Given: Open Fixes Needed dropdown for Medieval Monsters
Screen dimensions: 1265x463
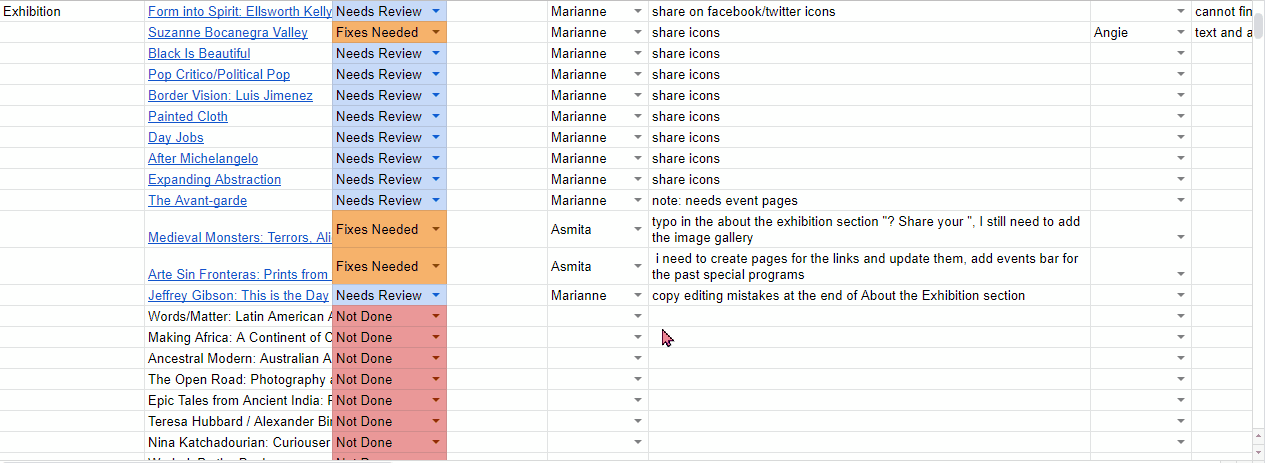Looking at the screenshot, I should click(x=436, y=229).
